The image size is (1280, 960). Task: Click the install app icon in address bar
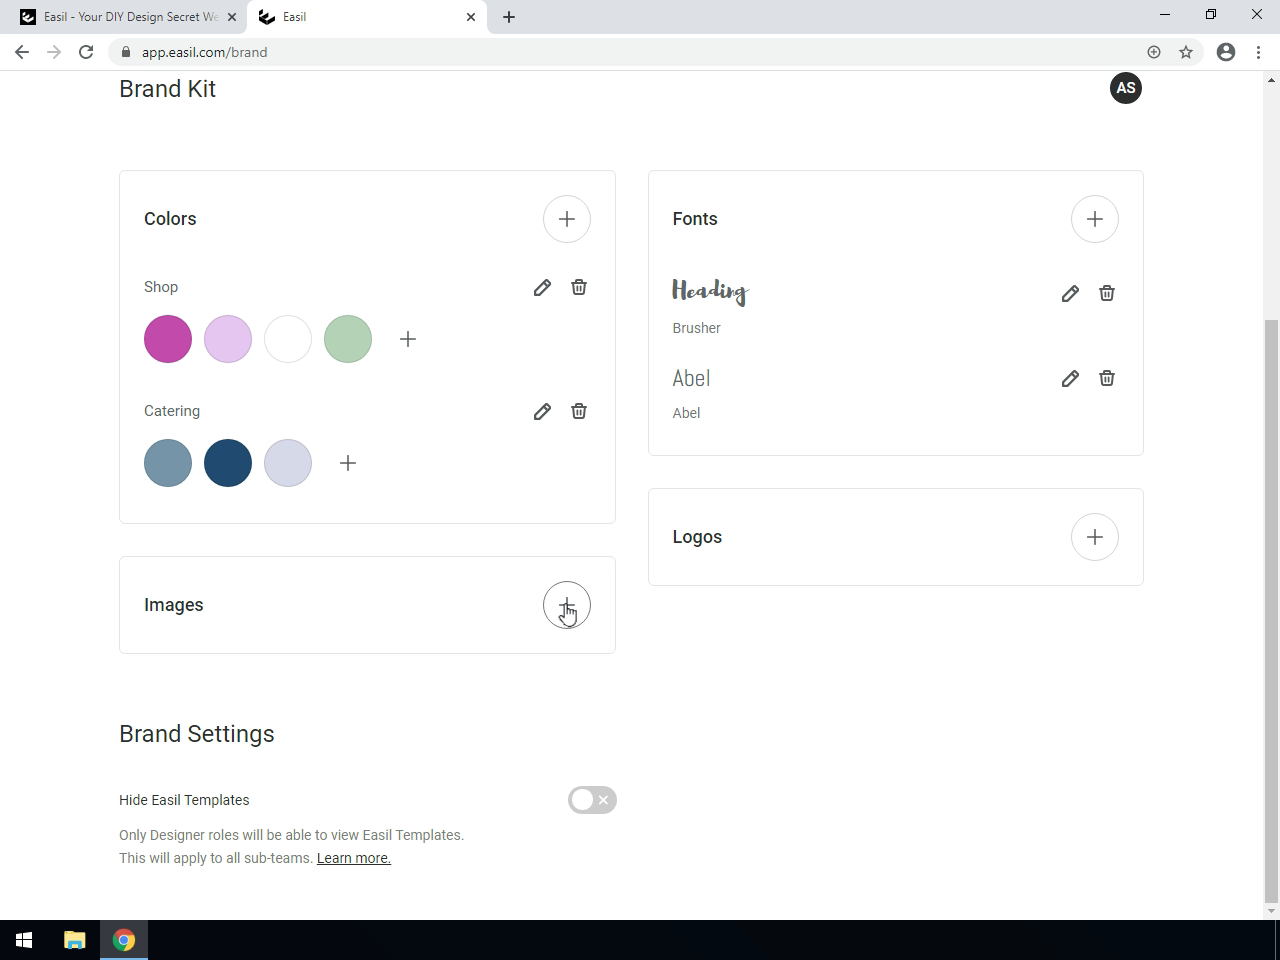coord(1154,52)
